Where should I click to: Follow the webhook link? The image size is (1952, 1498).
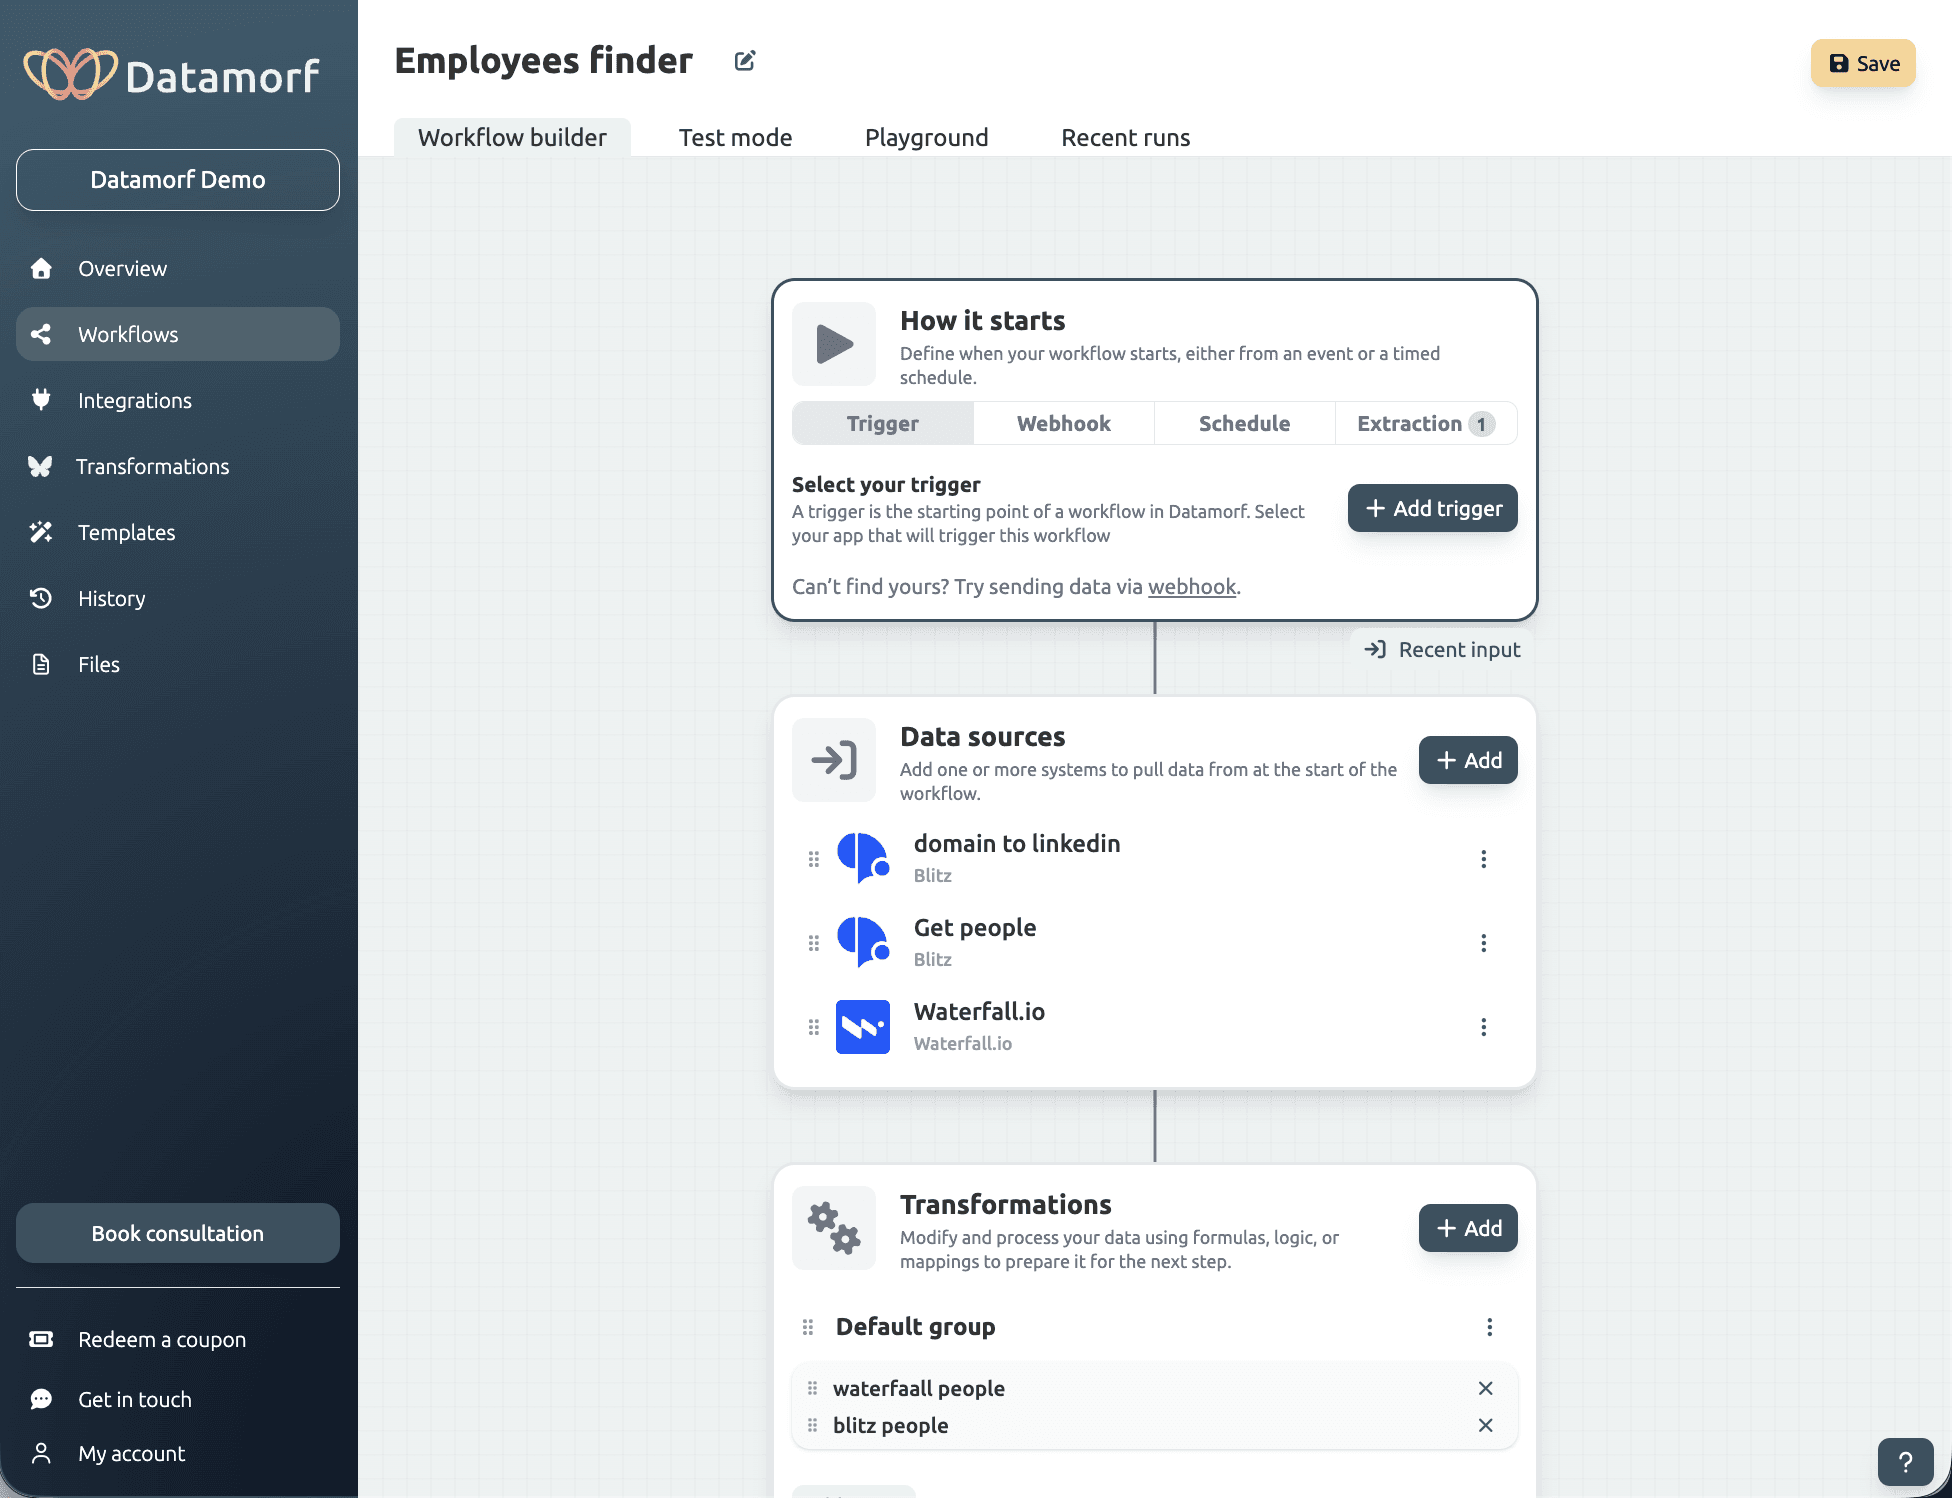[1191, 587]
